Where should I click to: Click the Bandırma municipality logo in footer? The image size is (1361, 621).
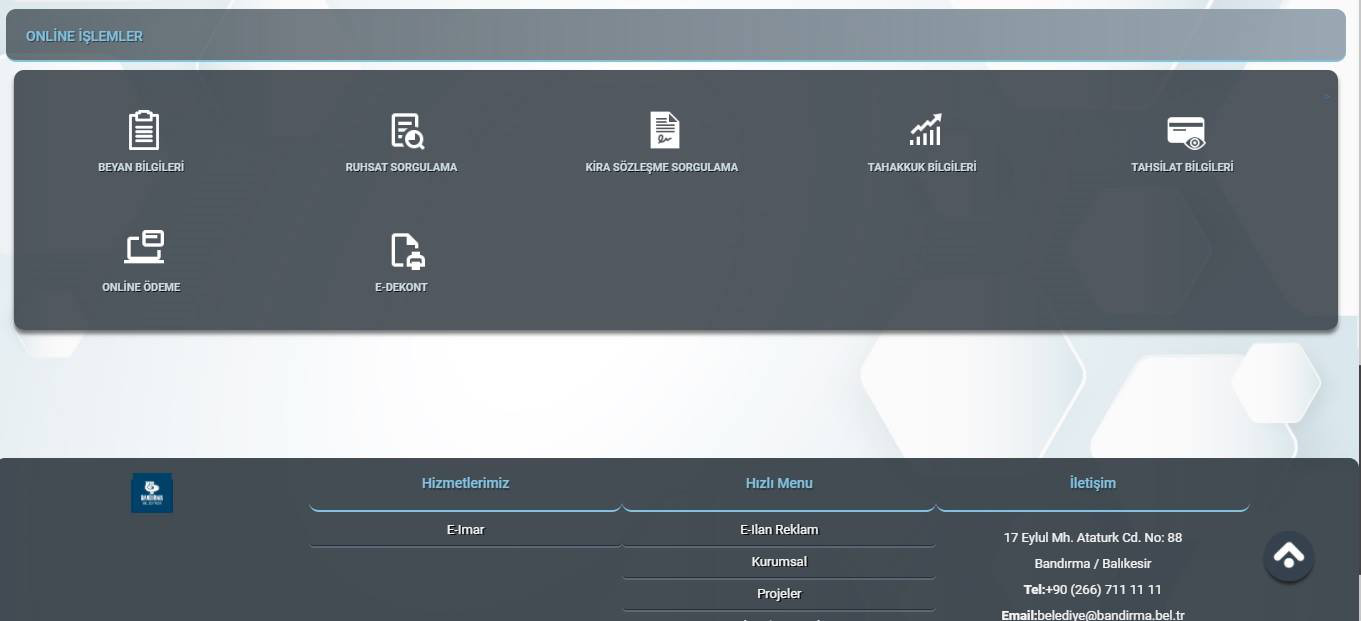(x=152, y=493)
